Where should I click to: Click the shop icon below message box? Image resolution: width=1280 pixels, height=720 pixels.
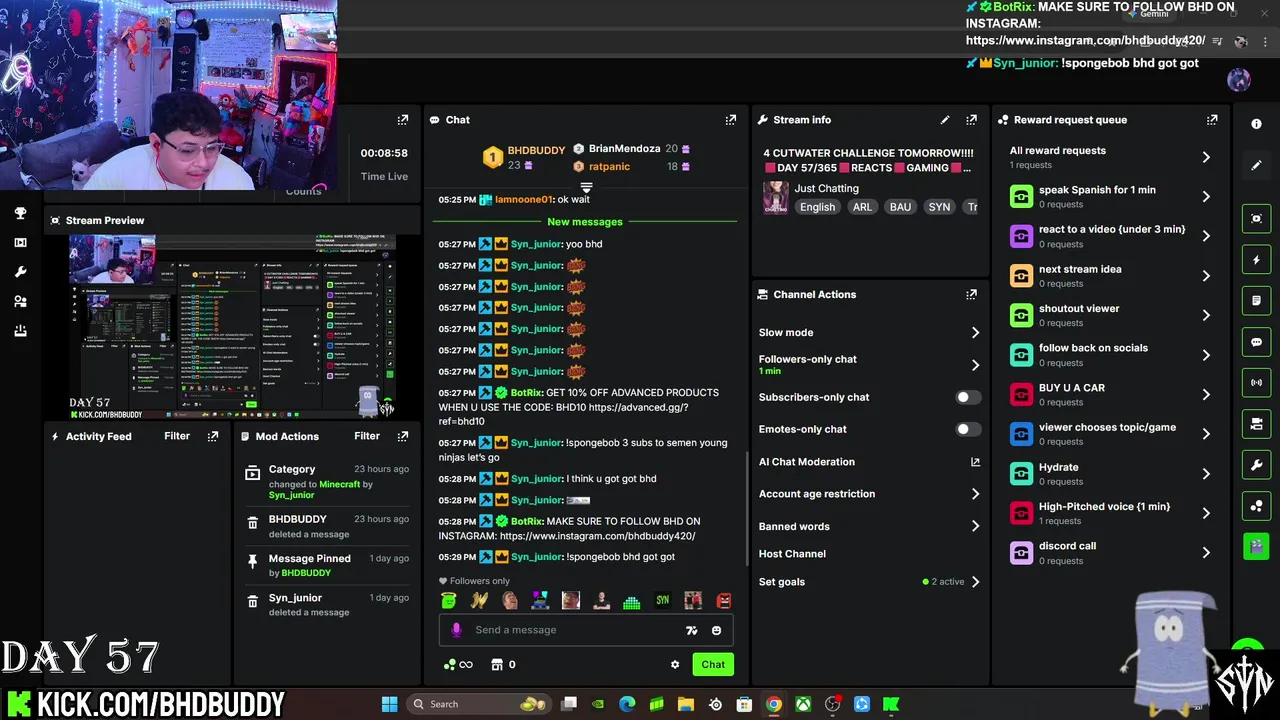point(495,665)
